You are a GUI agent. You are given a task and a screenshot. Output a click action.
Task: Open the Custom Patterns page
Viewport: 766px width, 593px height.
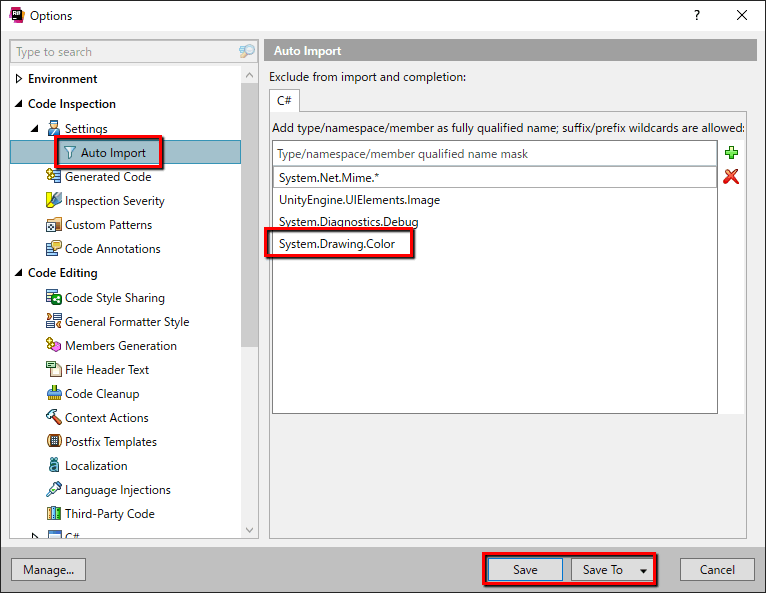pos(108,225)
